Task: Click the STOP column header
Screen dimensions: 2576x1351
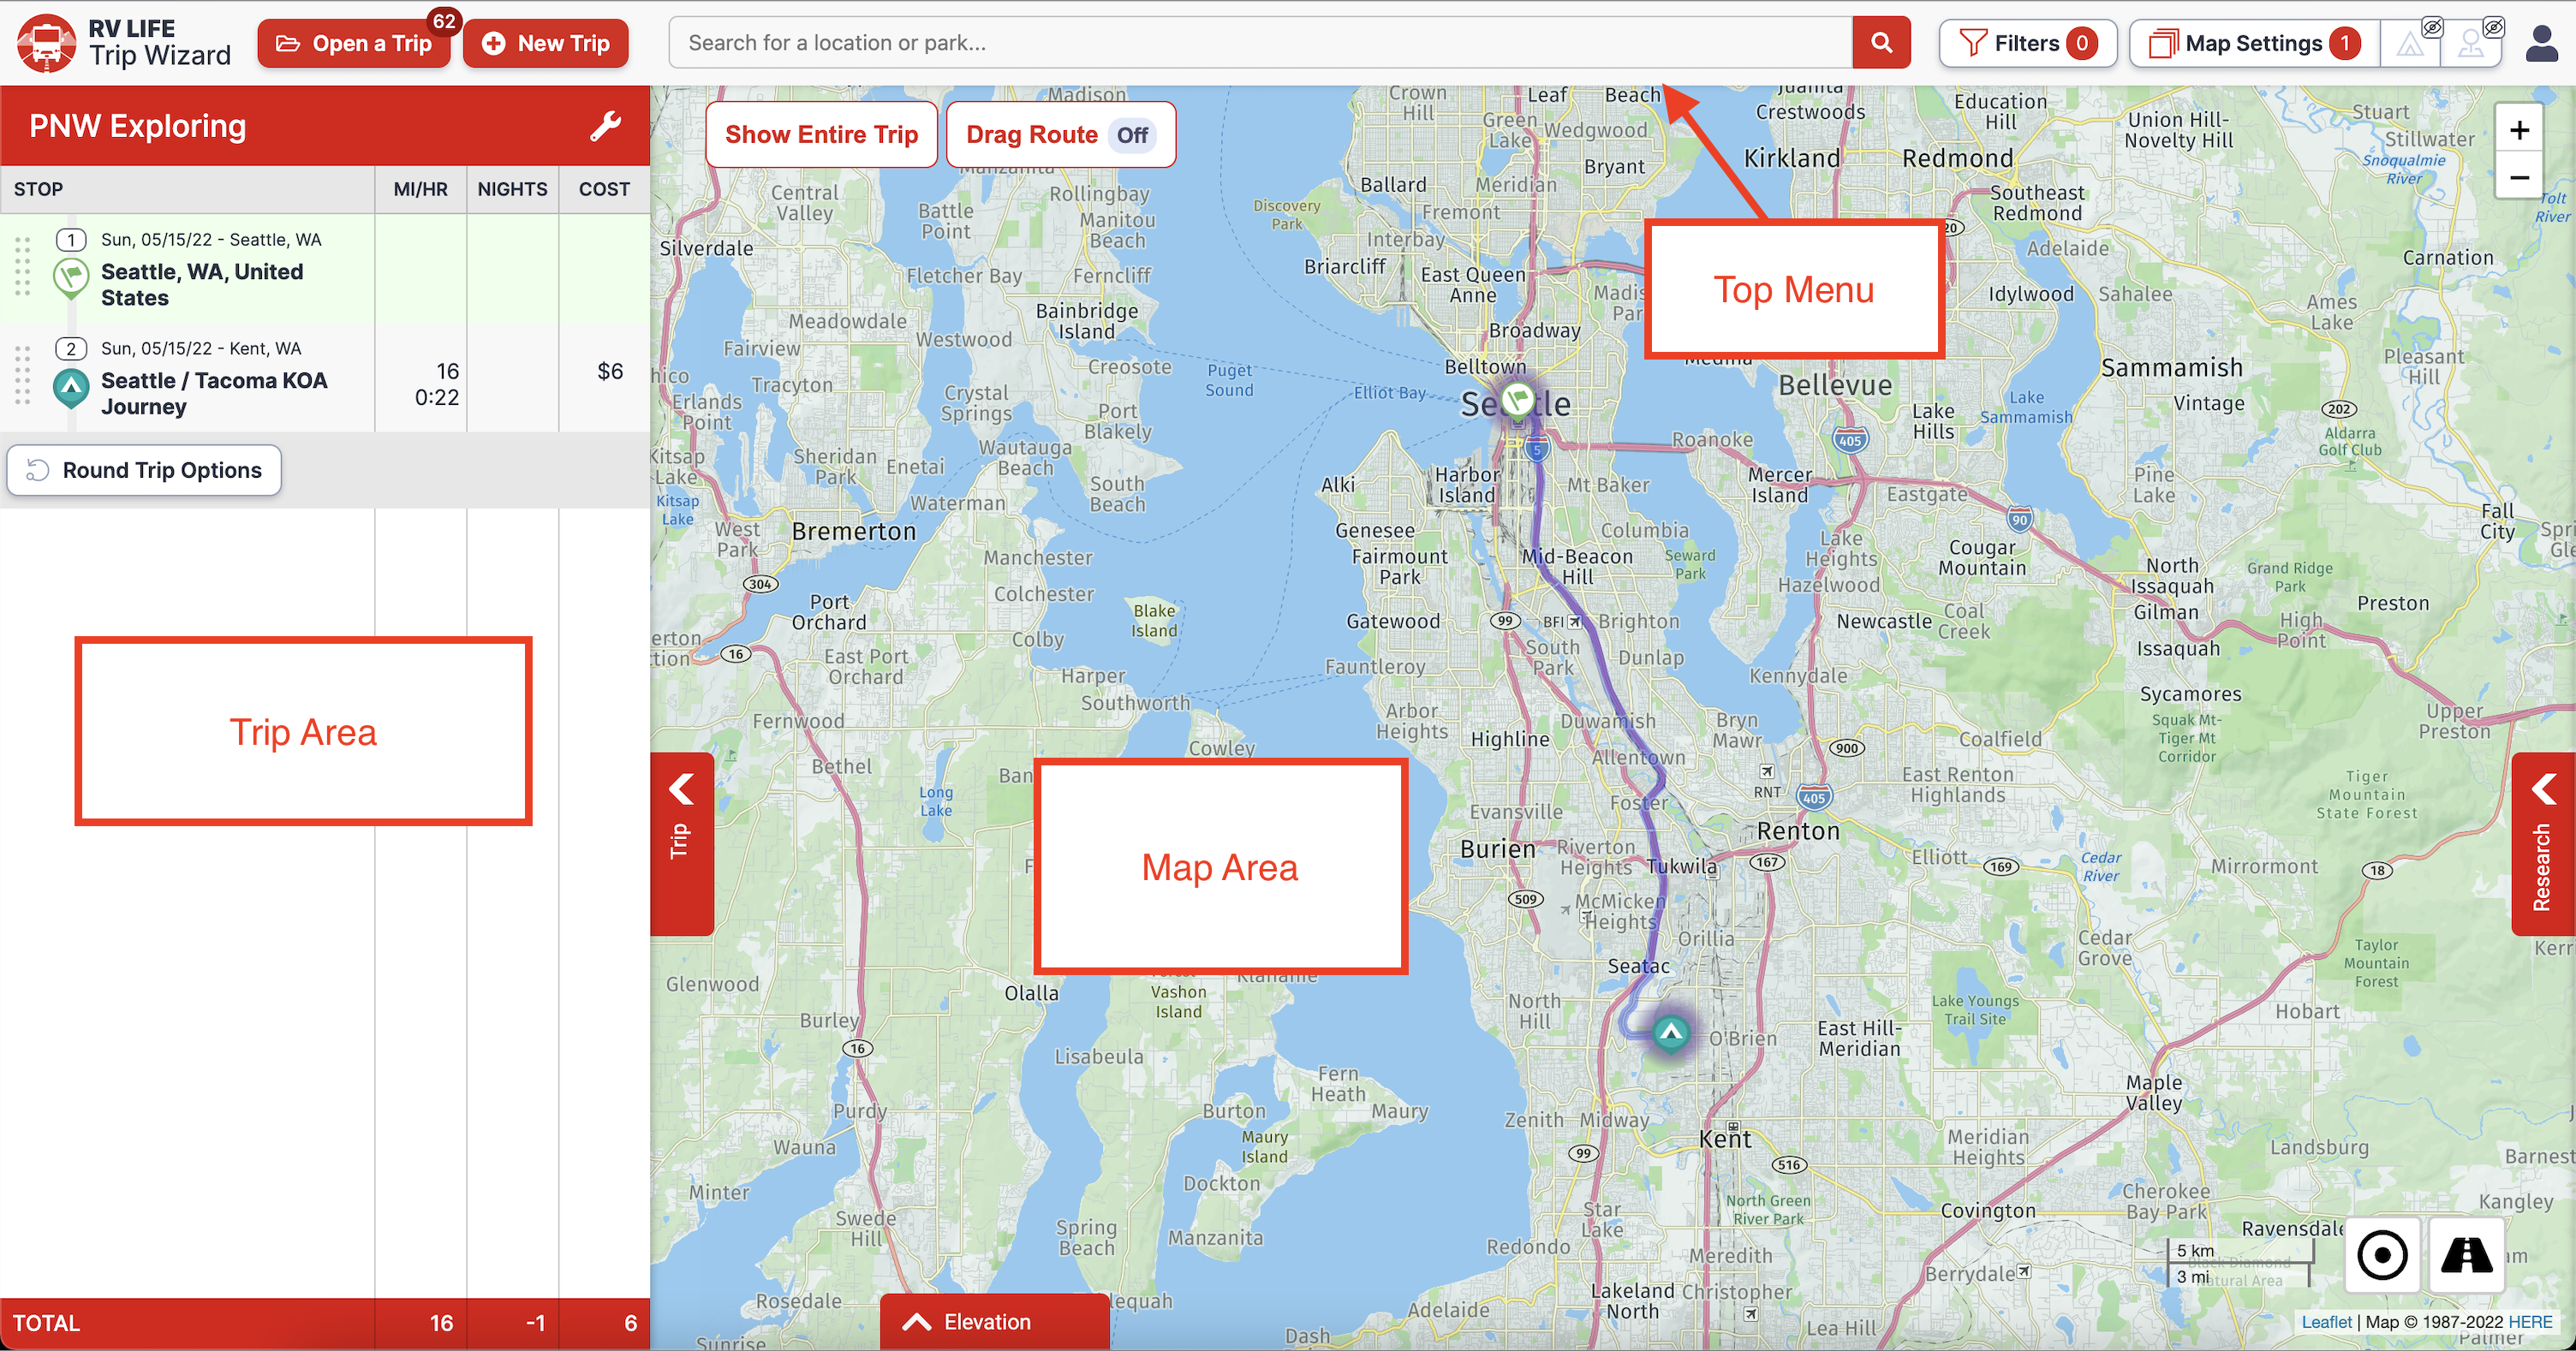Action: (38, 189)
